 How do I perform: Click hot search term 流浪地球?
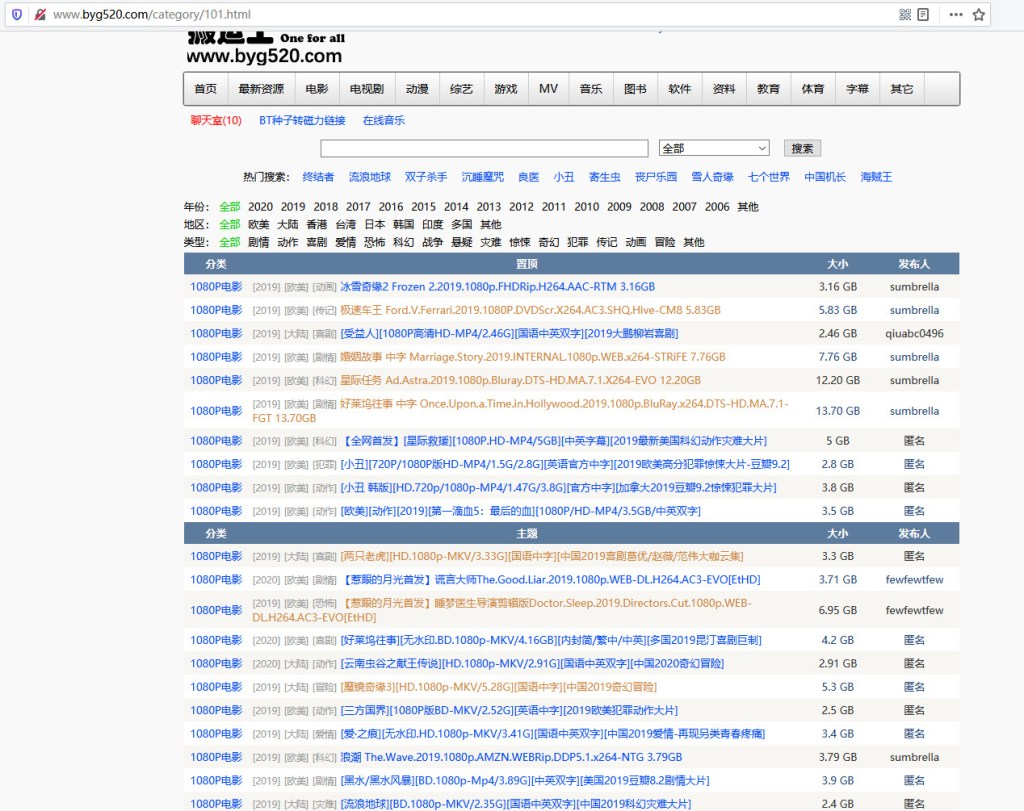[x=369, y=177]
